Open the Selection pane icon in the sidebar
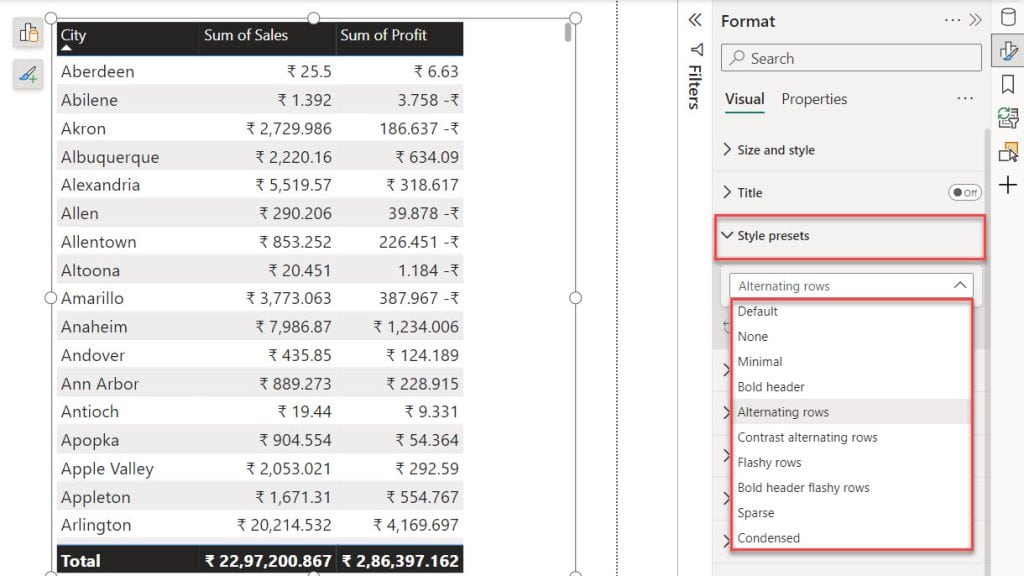This screenshot has width=1024, height=576. point(1008,152)
